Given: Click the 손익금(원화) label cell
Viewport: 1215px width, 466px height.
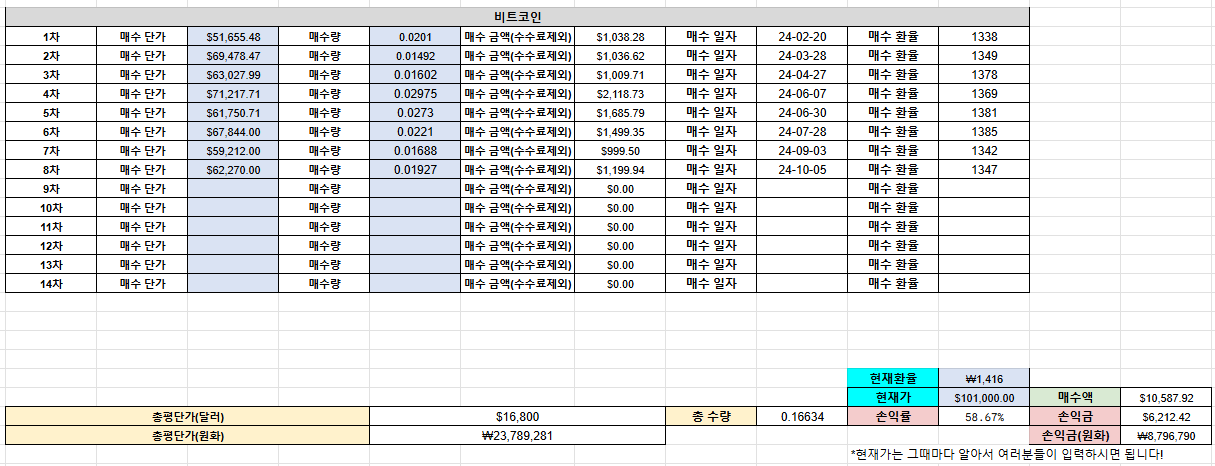Looking at the screenshot, I should (1075, 436).
